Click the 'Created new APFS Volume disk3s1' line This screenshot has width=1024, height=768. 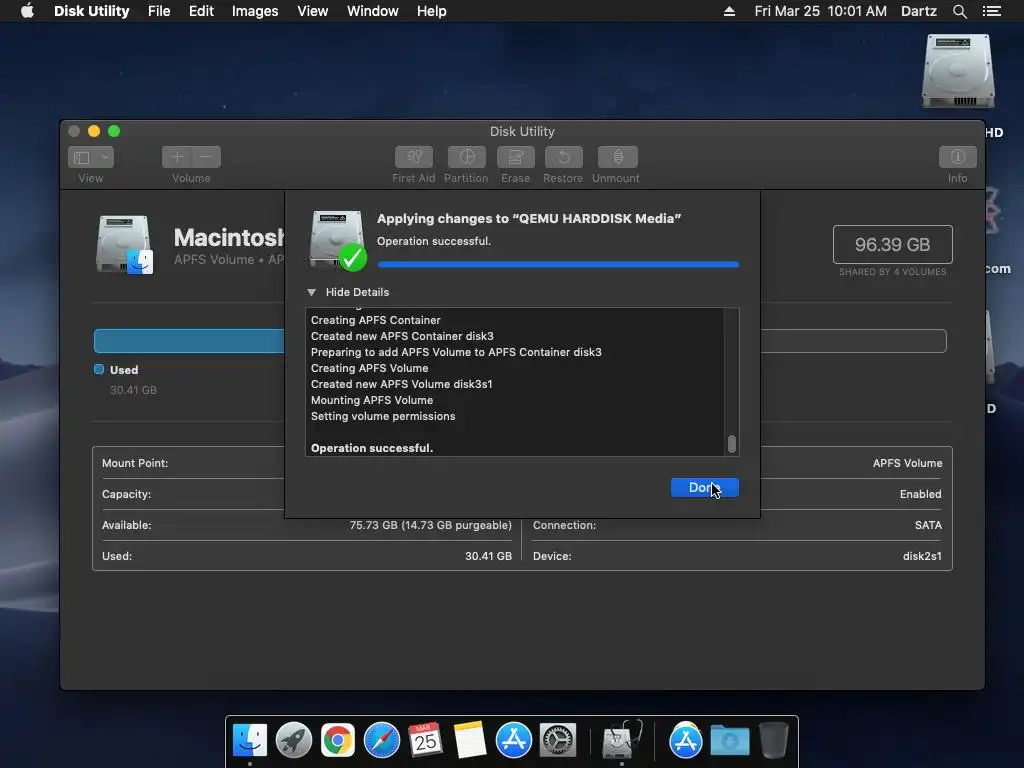click(402, 384)
